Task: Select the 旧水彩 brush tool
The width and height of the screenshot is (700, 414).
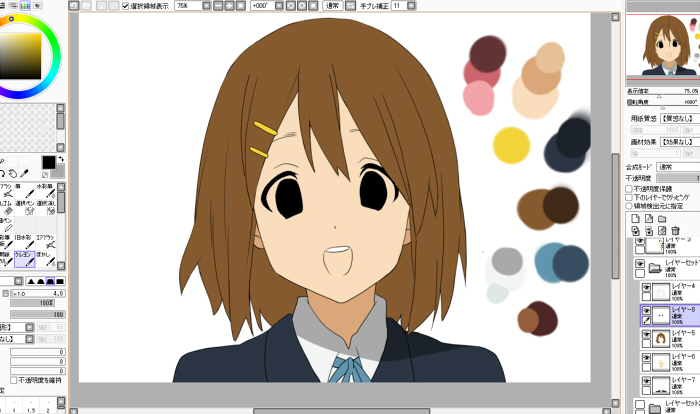Action: point(25,242)
